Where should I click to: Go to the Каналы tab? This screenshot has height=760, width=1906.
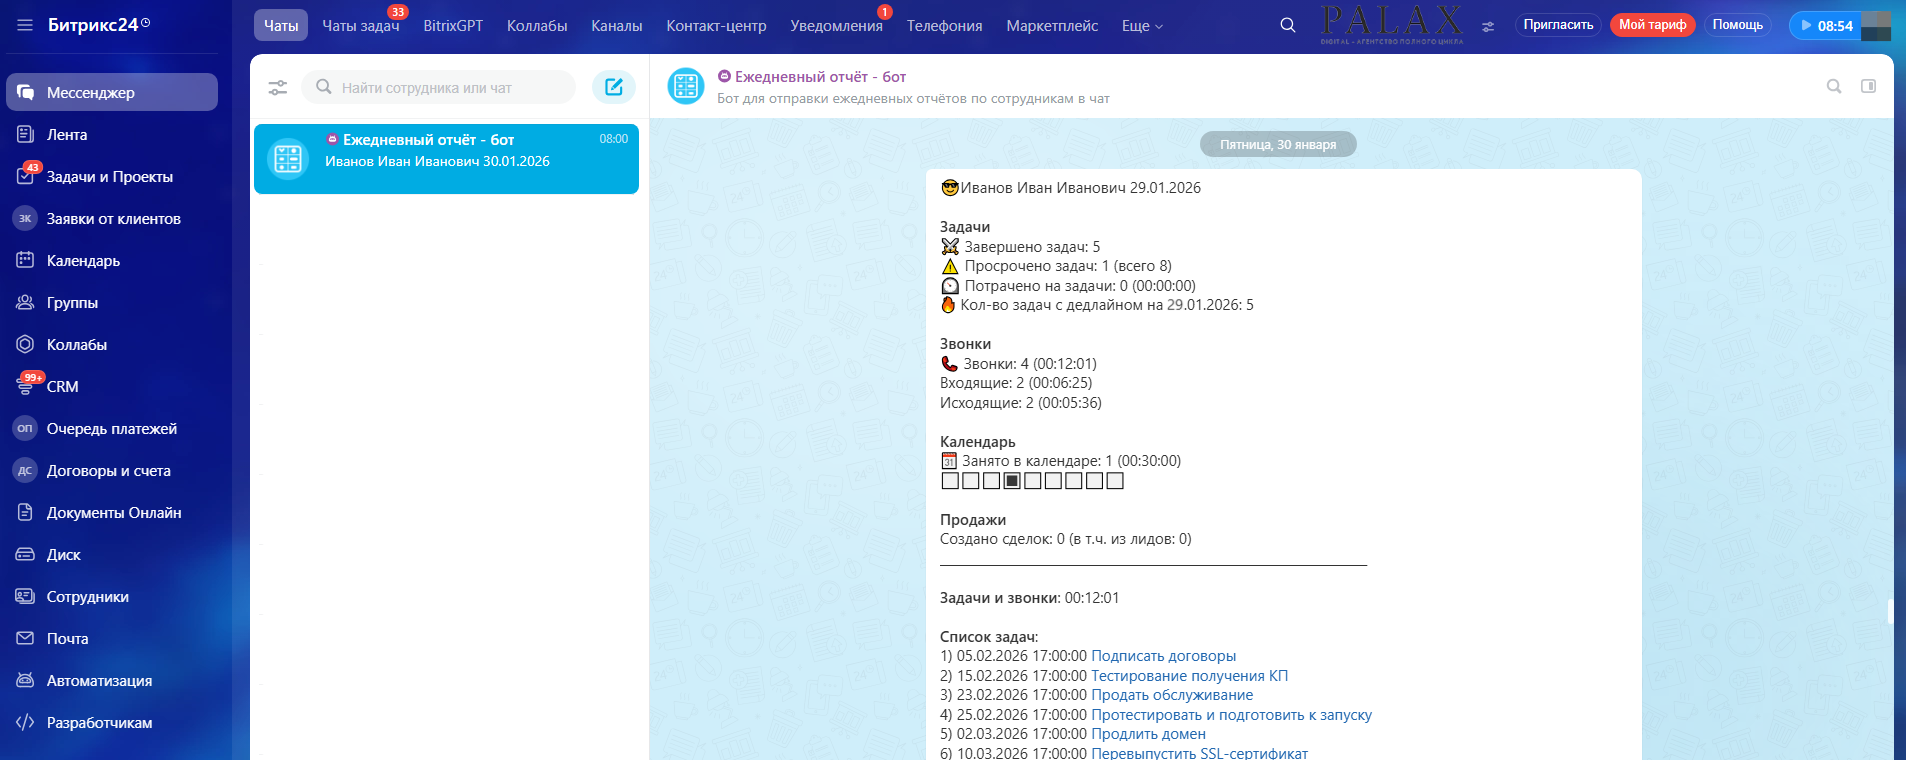617,26
